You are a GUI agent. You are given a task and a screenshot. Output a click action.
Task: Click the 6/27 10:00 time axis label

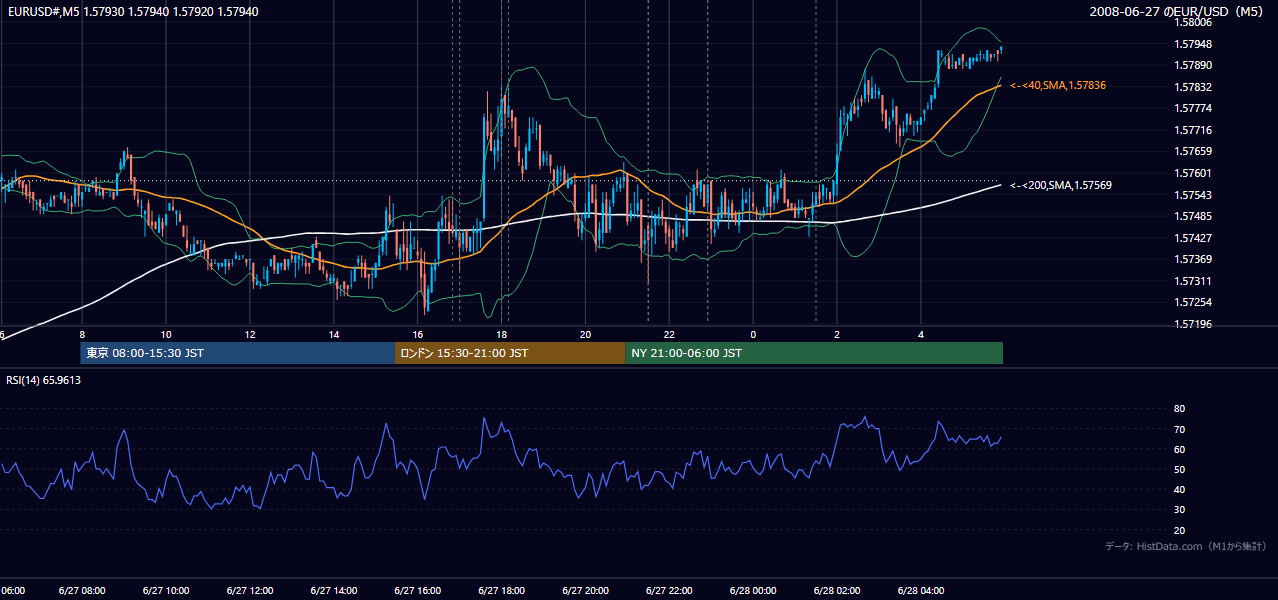[166, 590]
